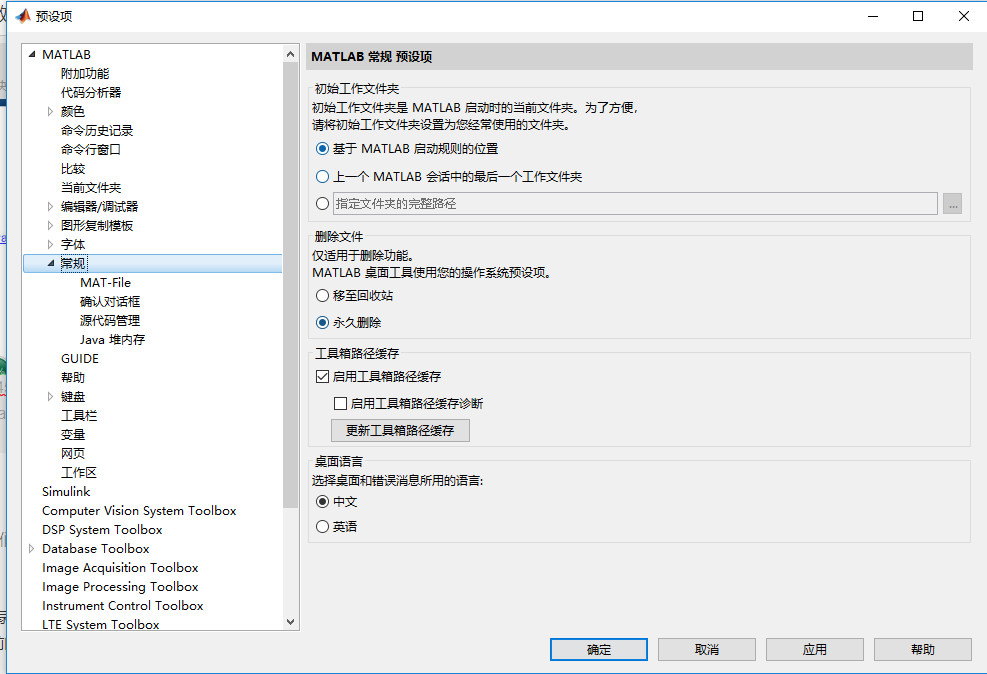Click 取消 button
Viewport: 987px width, 674px height.
[x=707, y=649]
